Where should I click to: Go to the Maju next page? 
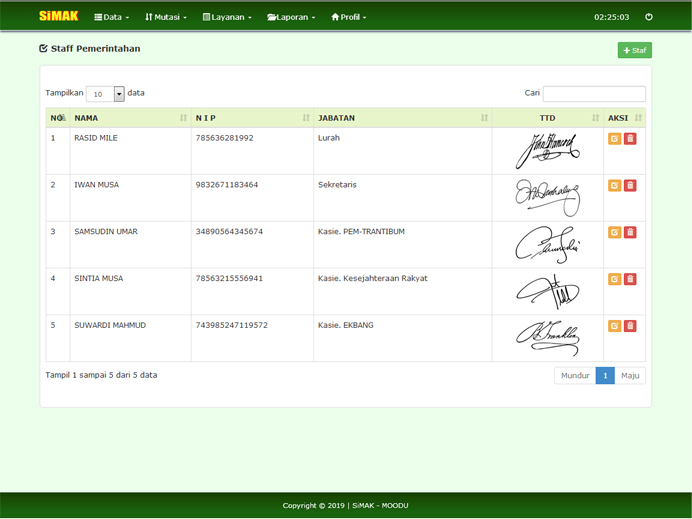630,376
